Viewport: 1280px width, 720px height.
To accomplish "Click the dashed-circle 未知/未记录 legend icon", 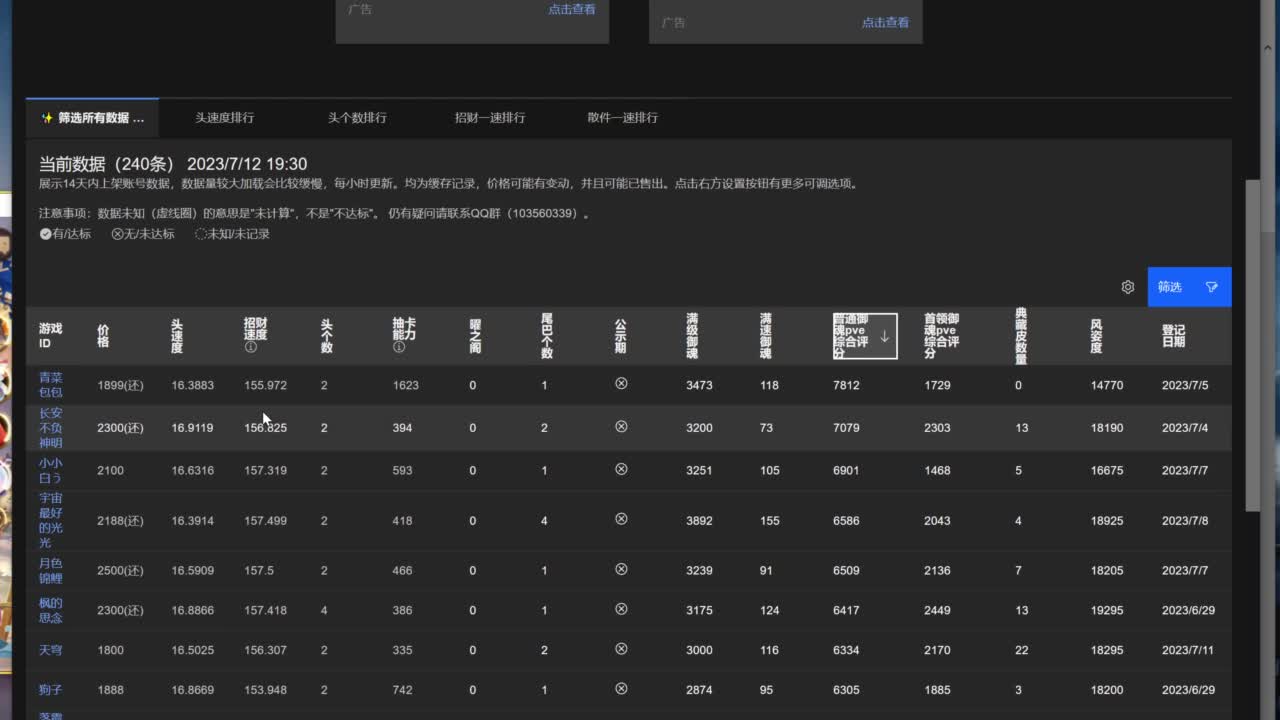I will click(200, 234).
